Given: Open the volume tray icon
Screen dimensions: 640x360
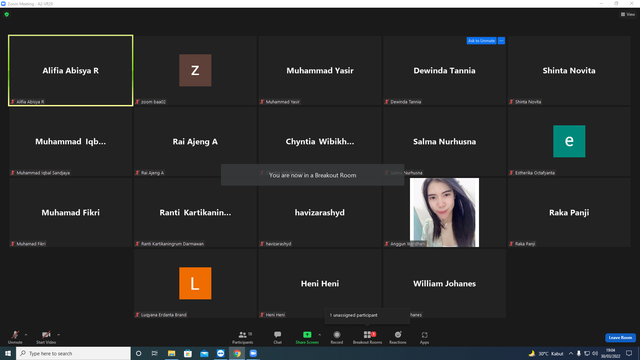Looking at the screenshot, I should [x=595, y=353].
